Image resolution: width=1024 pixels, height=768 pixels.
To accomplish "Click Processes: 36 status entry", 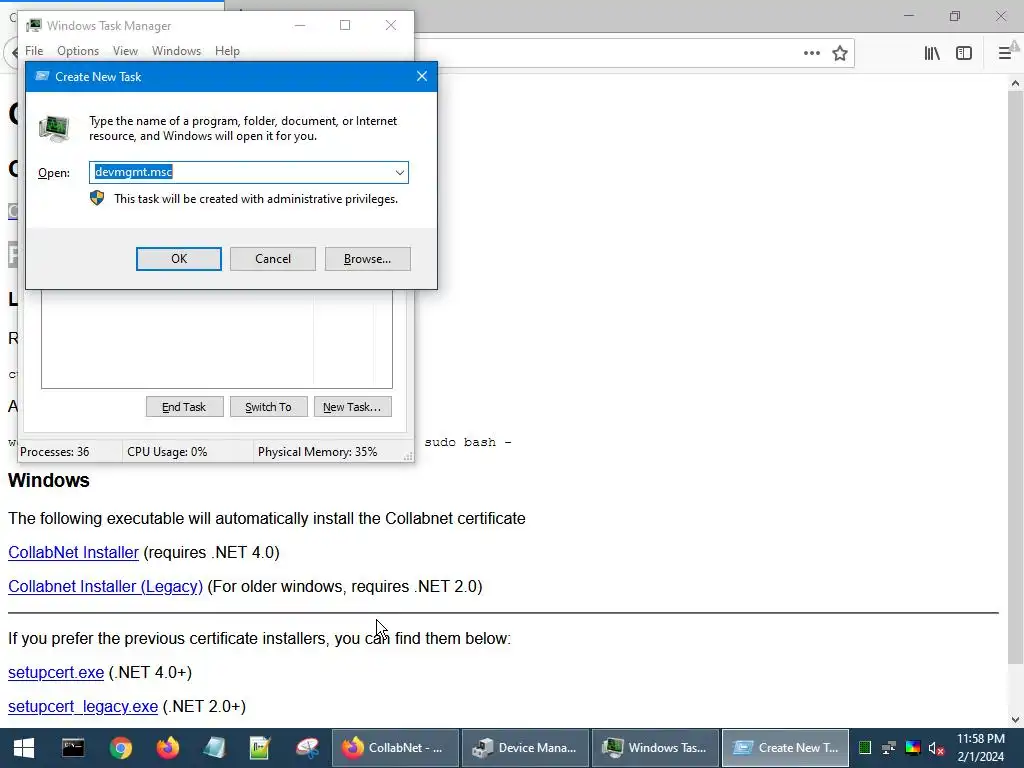I will [x=55, y=452].
